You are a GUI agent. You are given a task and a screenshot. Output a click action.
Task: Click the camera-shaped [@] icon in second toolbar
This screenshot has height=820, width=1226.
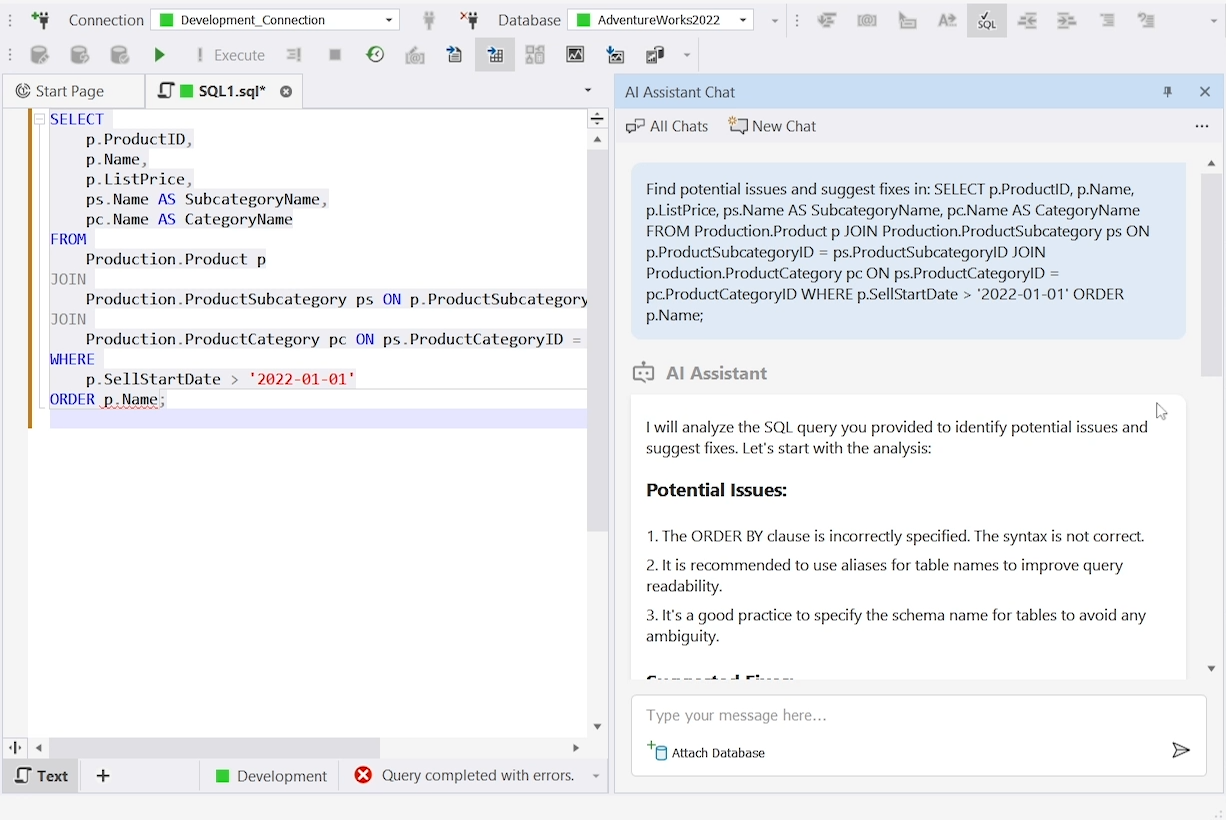click(415, 55)
